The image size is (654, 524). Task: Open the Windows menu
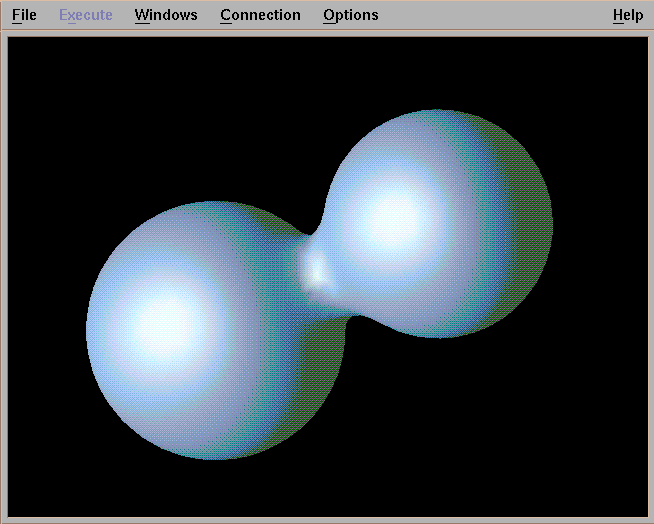coord(166,15)
